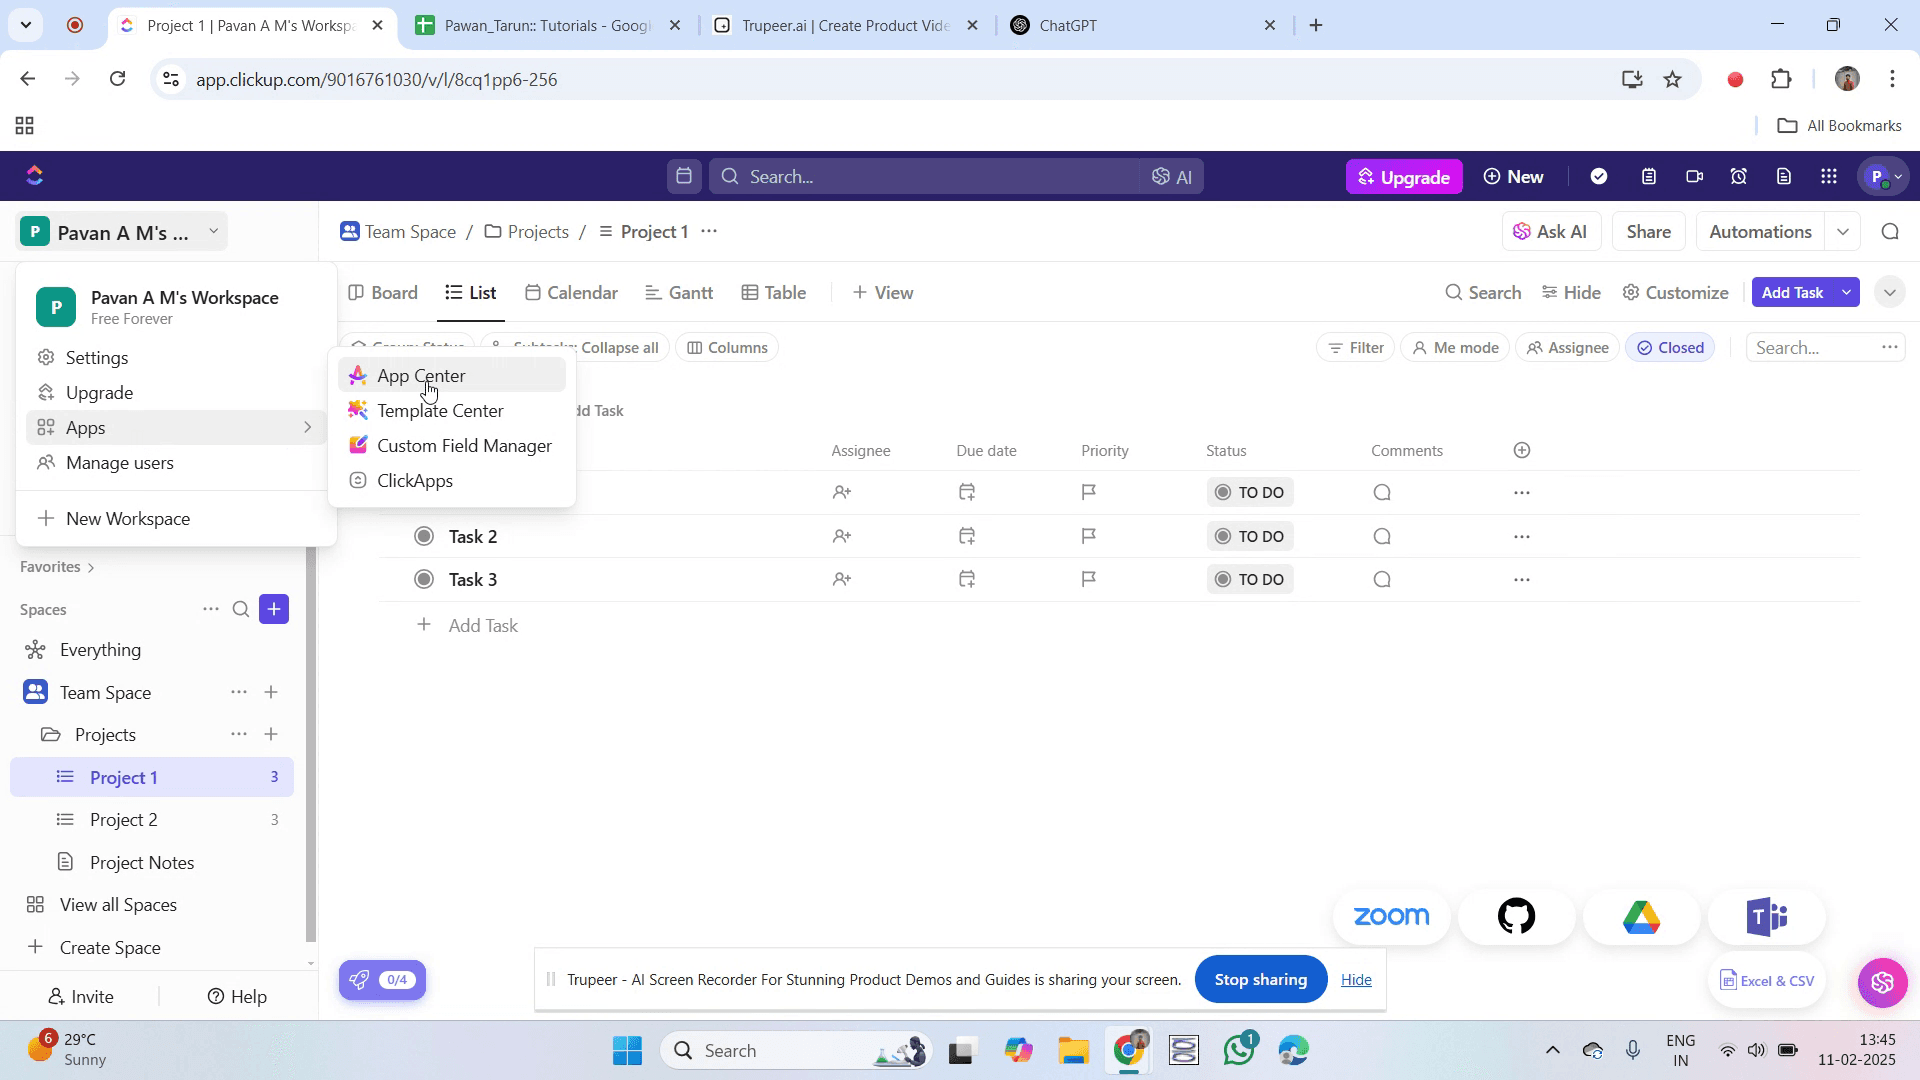Viewport: 1920px width, 1080px height.
Task: Toggle Task 2 status circle
Action: (424, 536)
